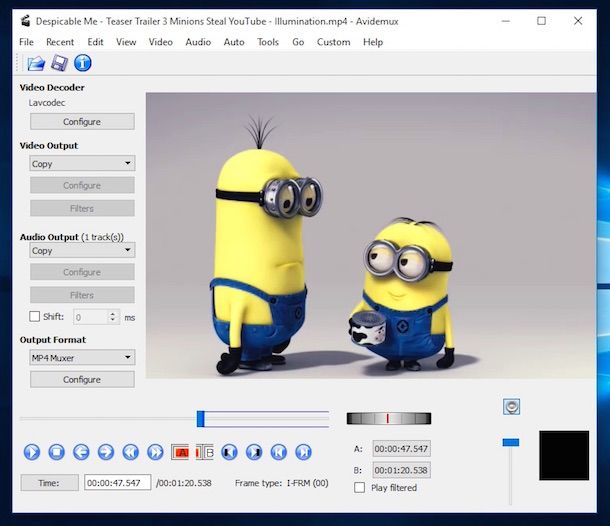This screenshot has width=610, height=526.
Task: Click Configure under Output Format
Action: click(82, 379)
